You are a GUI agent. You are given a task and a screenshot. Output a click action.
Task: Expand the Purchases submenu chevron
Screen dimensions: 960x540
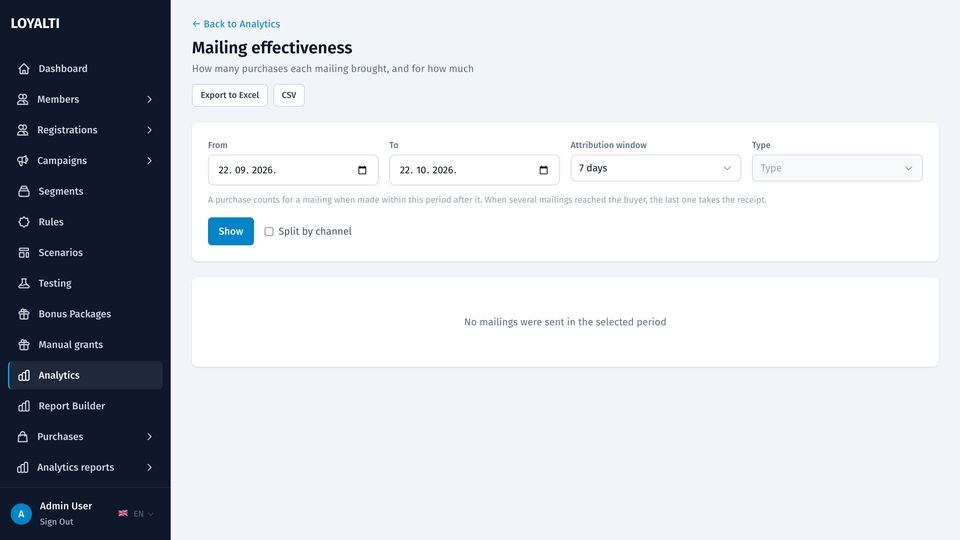[149, 437]
